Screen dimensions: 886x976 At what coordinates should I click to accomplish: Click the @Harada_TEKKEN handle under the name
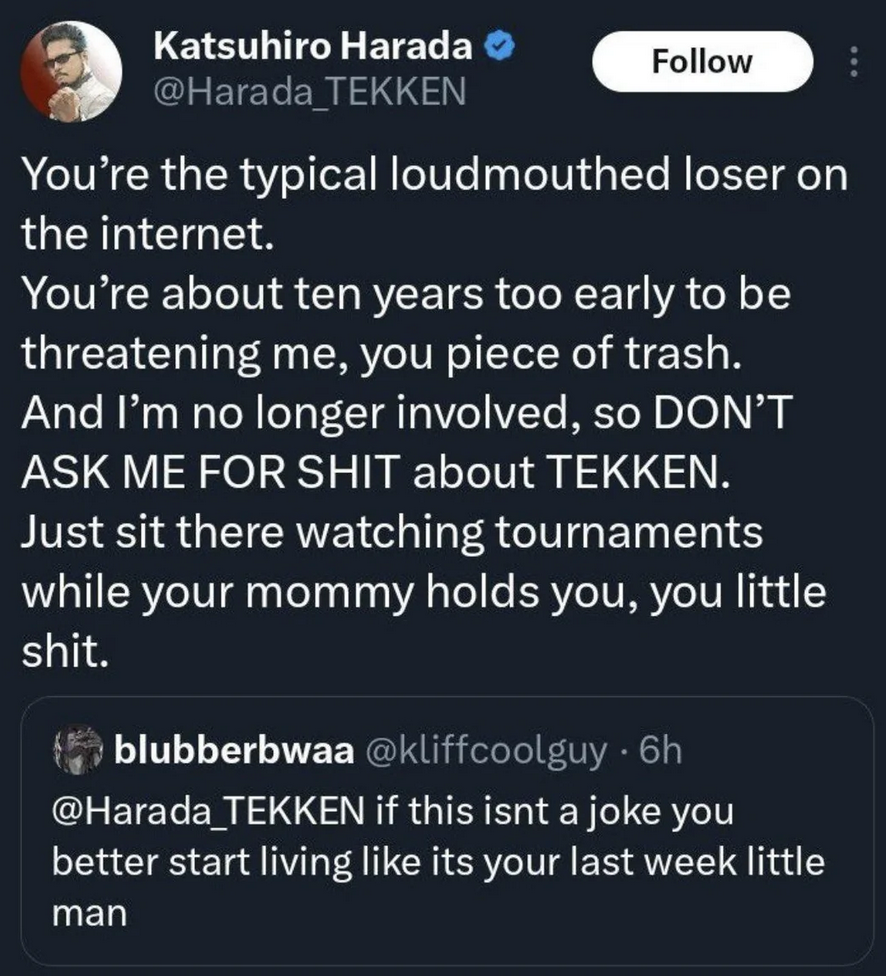click(309, 92)
